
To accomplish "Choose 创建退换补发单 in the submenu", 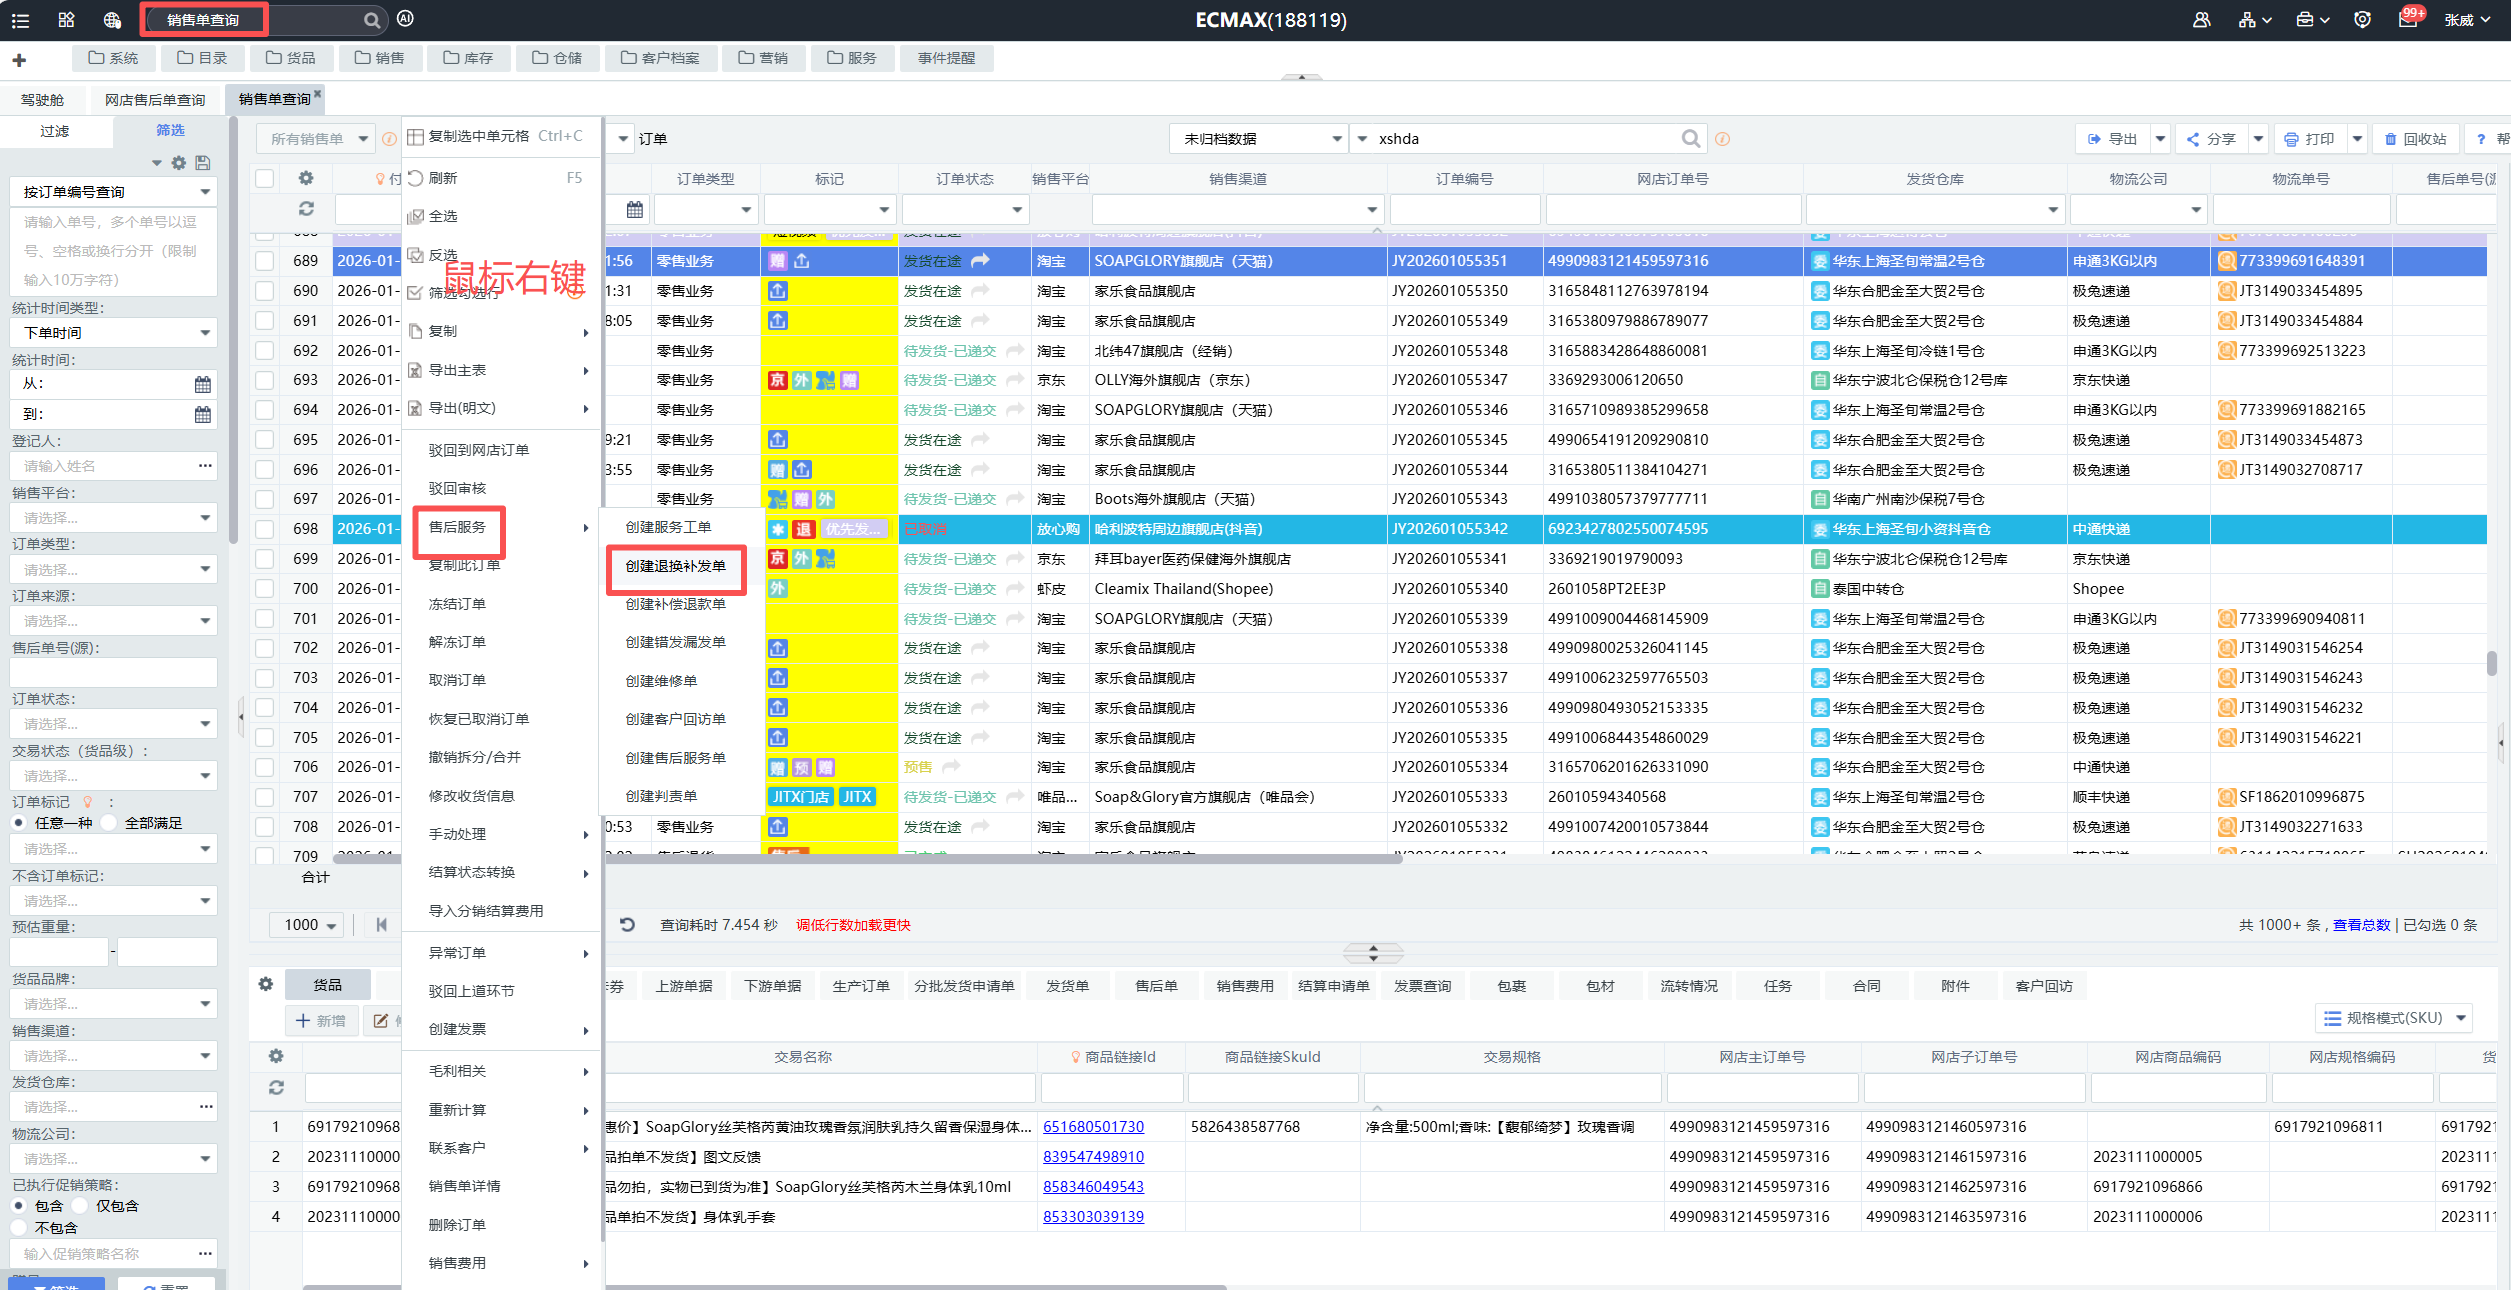I will click(676, 566).
